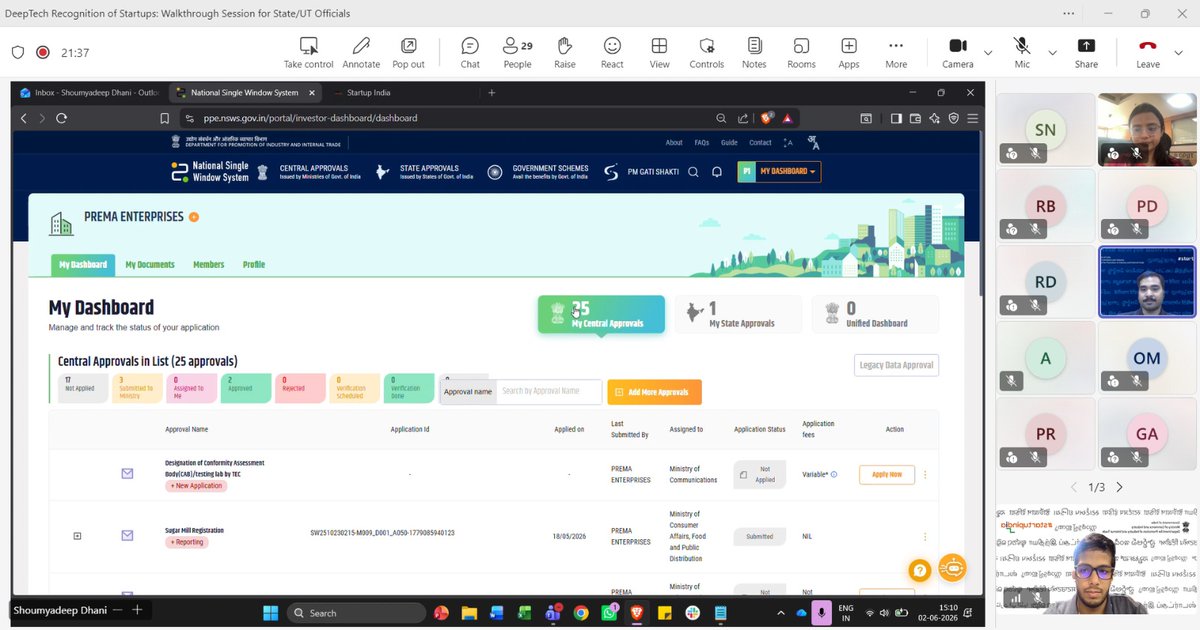The image size is (1200, 630).
Task: Click the browser address bar URL
Action: [x=311, y=118]
